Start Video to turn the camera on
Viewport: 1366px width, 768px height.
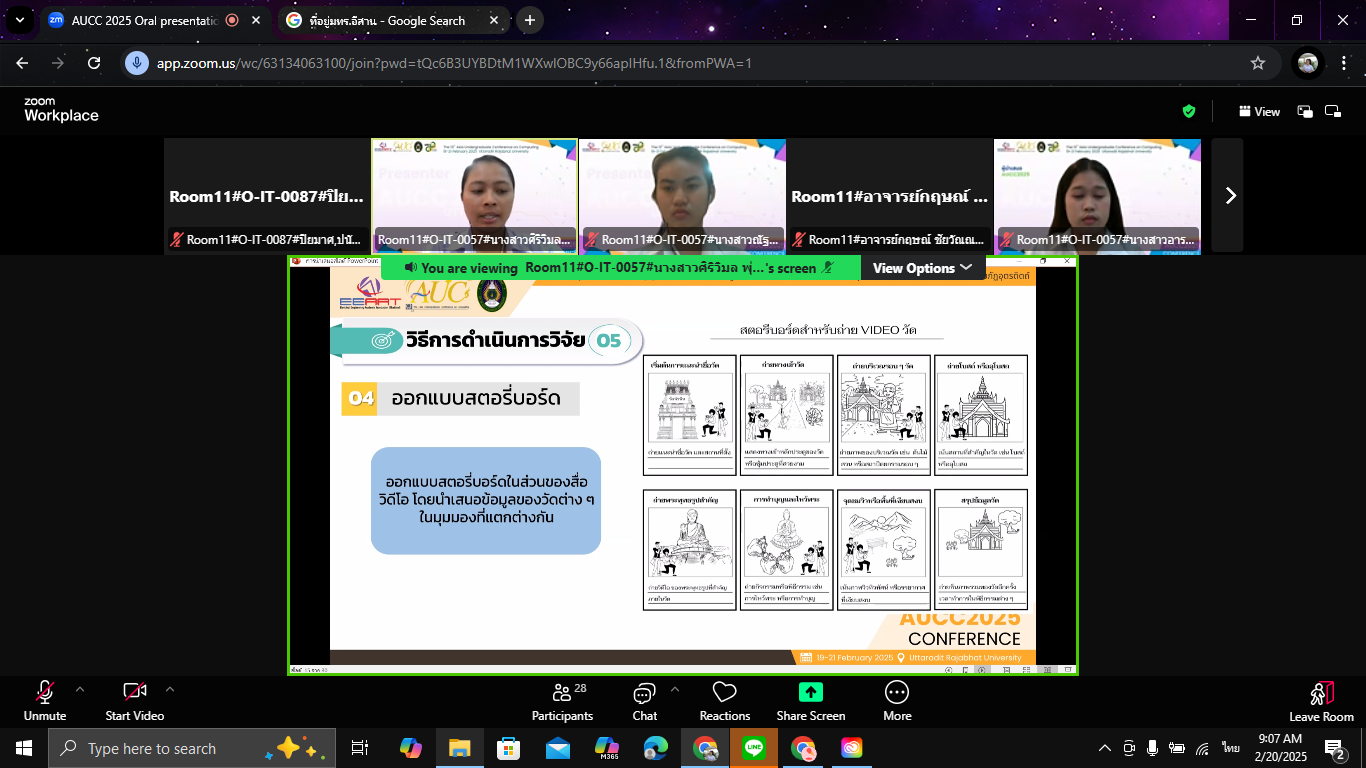tap(135, 700)
